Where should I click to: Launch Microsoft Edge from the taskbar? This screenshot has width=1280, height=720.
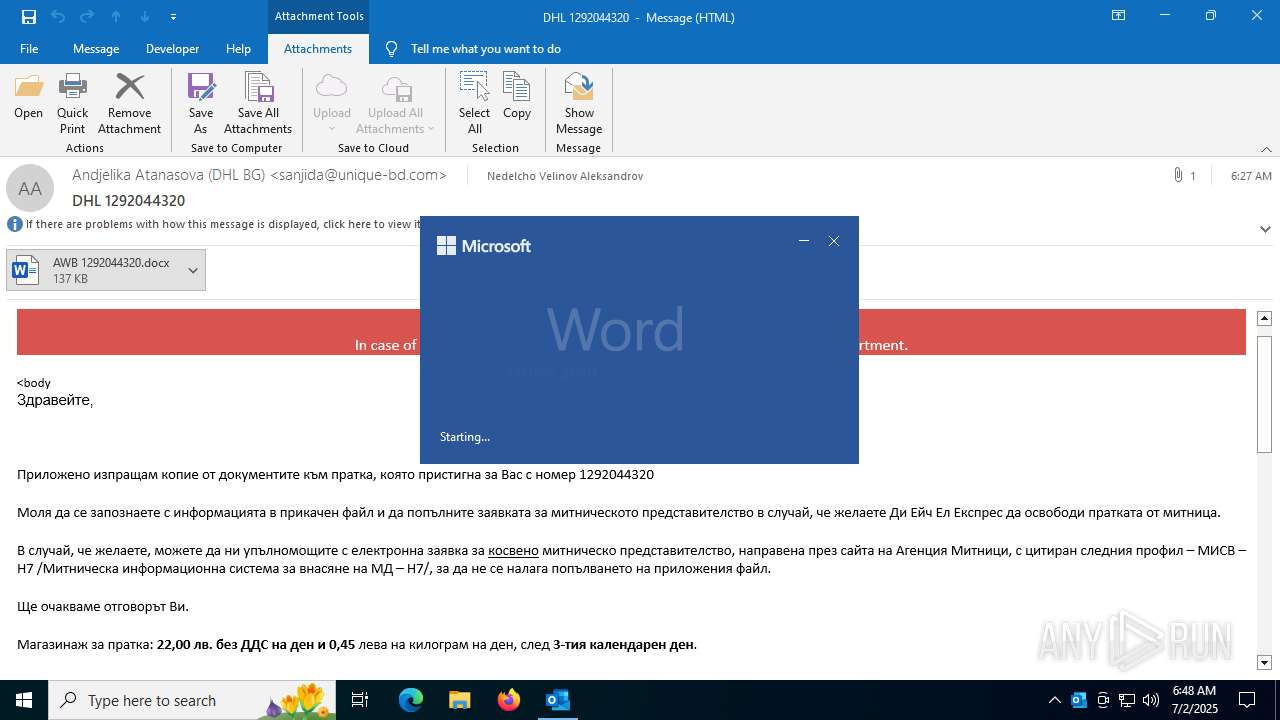411,700
